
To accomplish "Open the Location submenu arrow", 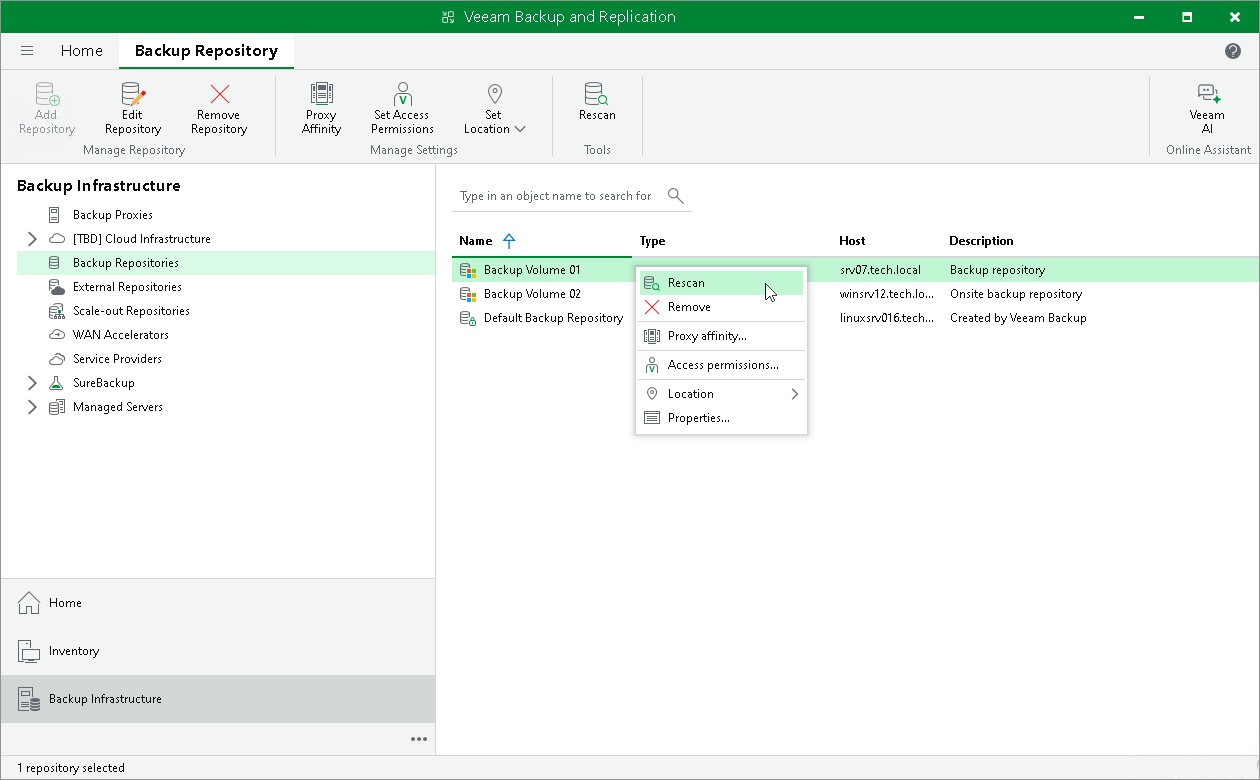I will coord(795,394).
